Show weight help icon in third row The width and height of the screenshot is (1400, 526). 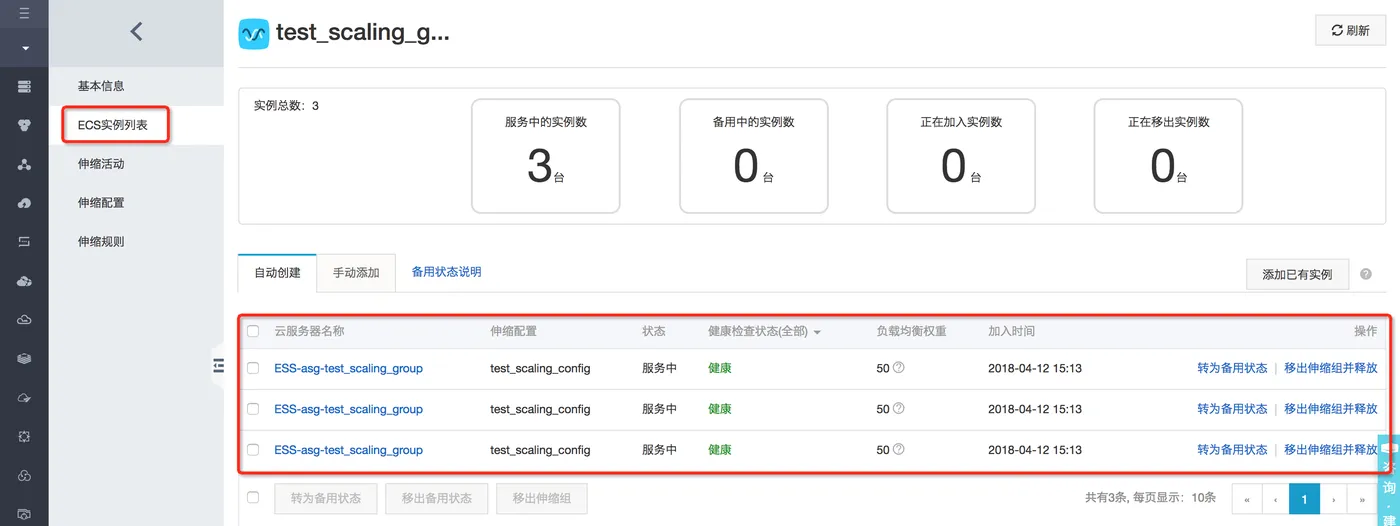[x=898, y=450]
